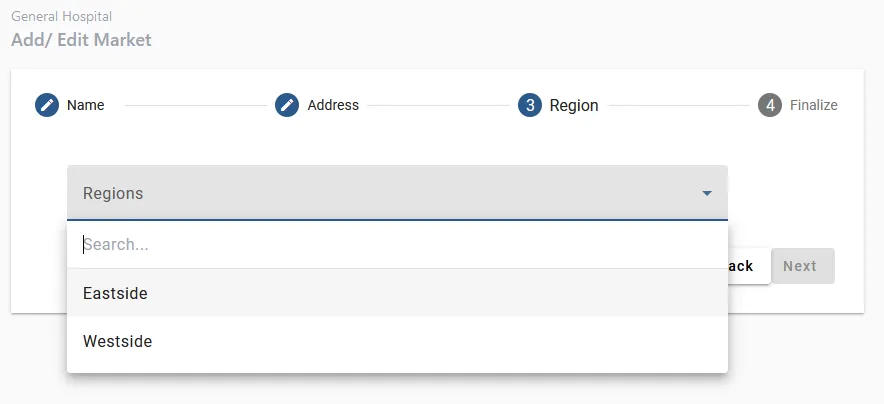Click the pencil icon for Address step
Viewport: 884px width, 404px height.
coord(287,105)
